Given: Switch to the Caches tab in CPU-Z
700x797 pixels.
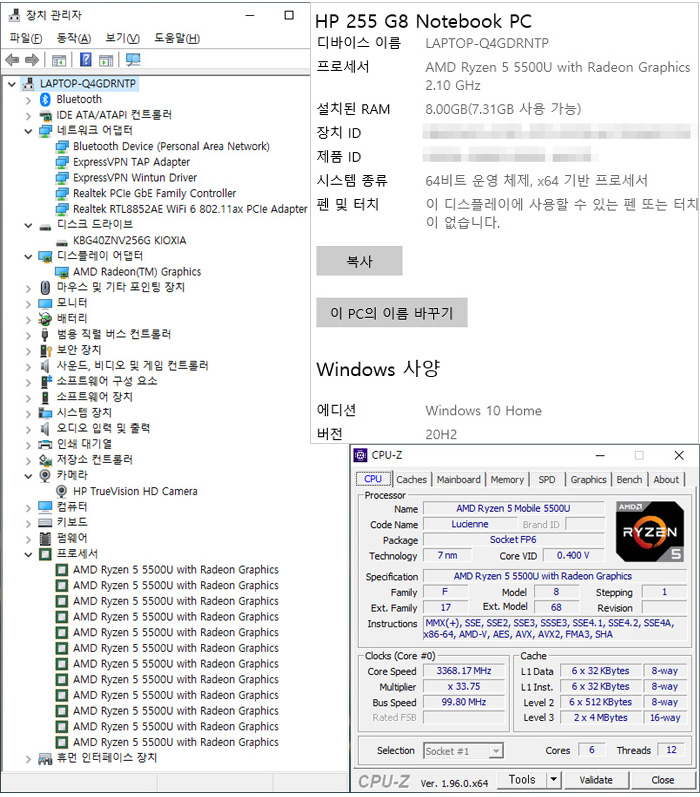Looking at the screenshot, I should [411, 480].
